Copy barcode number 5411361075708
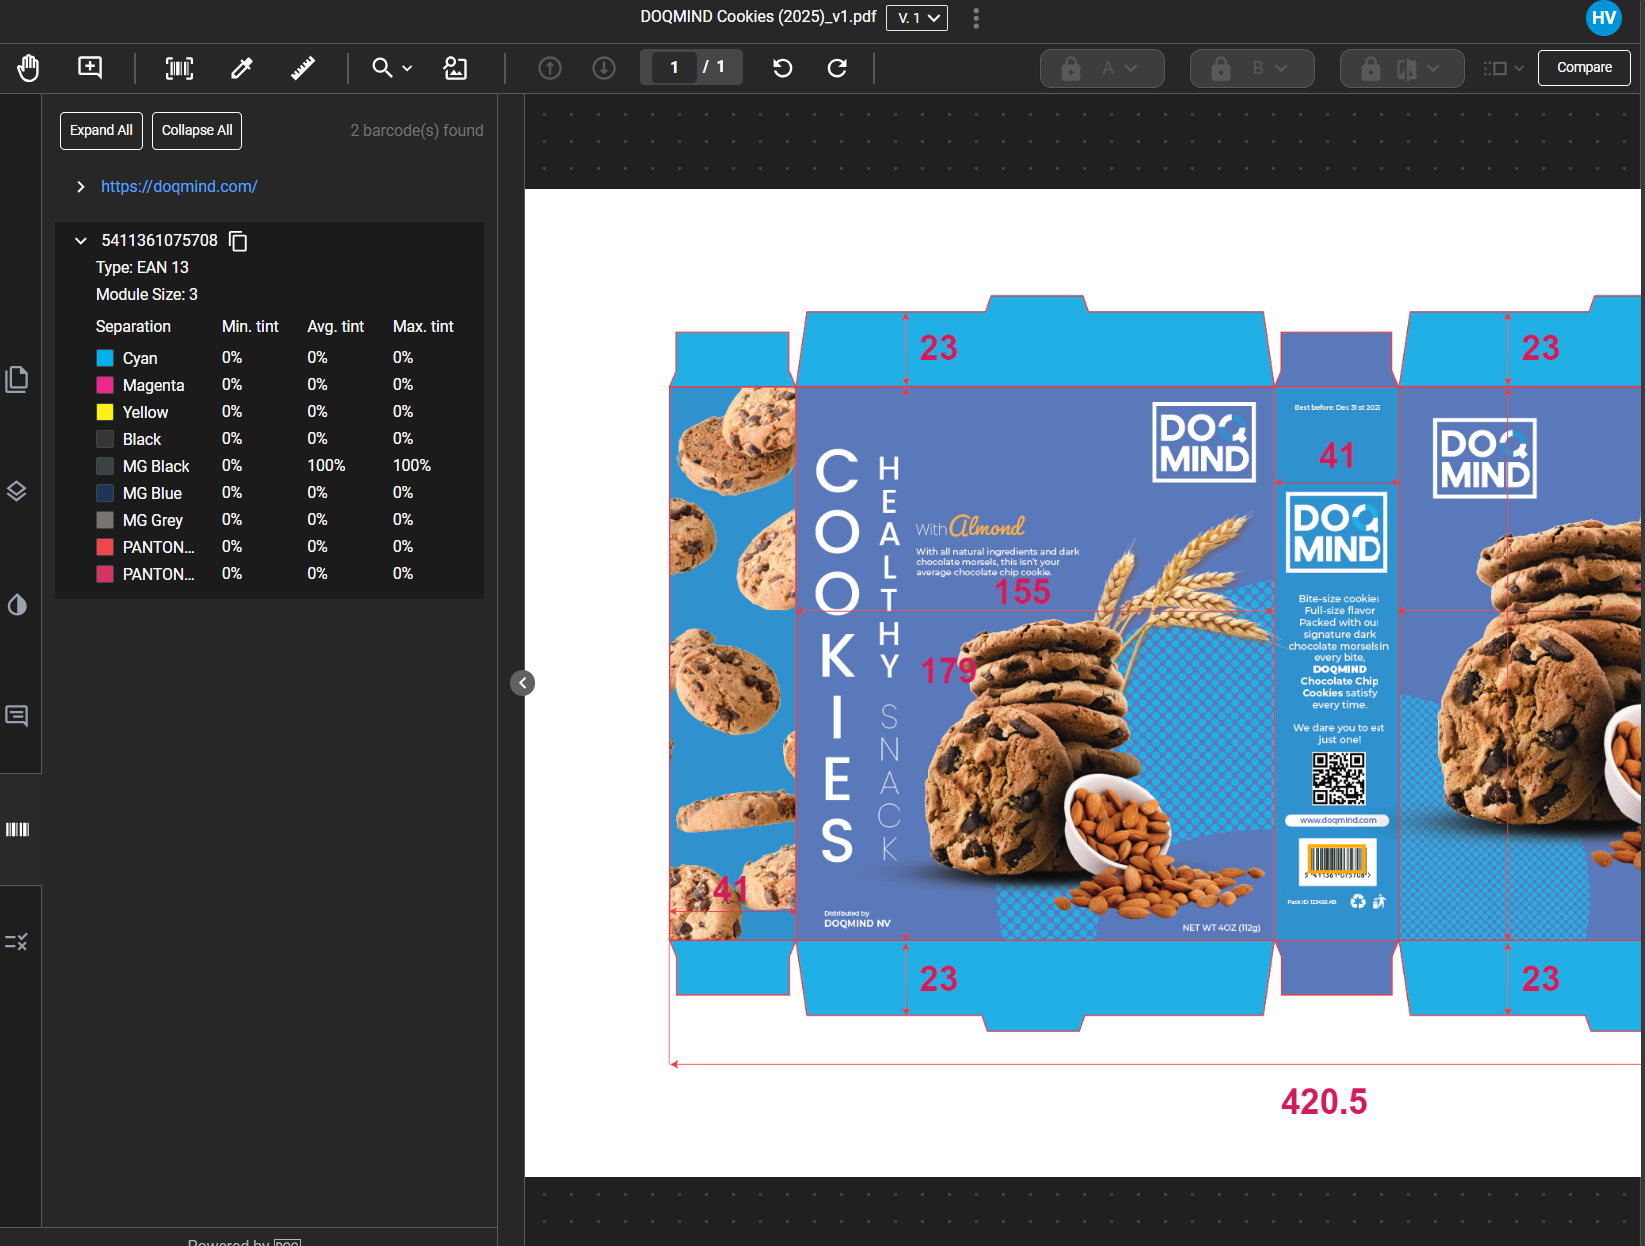Viewport: 1645px width, 1246px height. [x=238, y=241]
